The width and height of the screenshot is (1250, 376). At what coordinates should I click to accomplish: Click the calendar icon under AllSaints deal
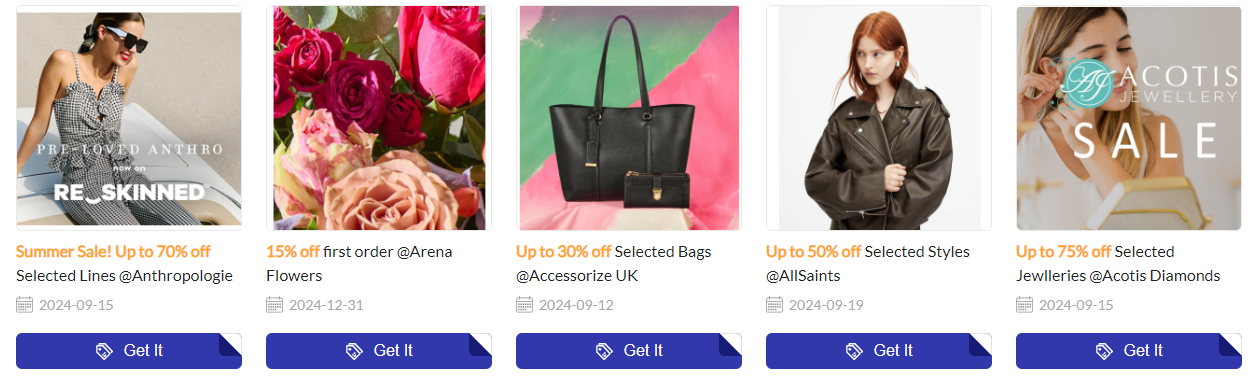coord(775,304)
